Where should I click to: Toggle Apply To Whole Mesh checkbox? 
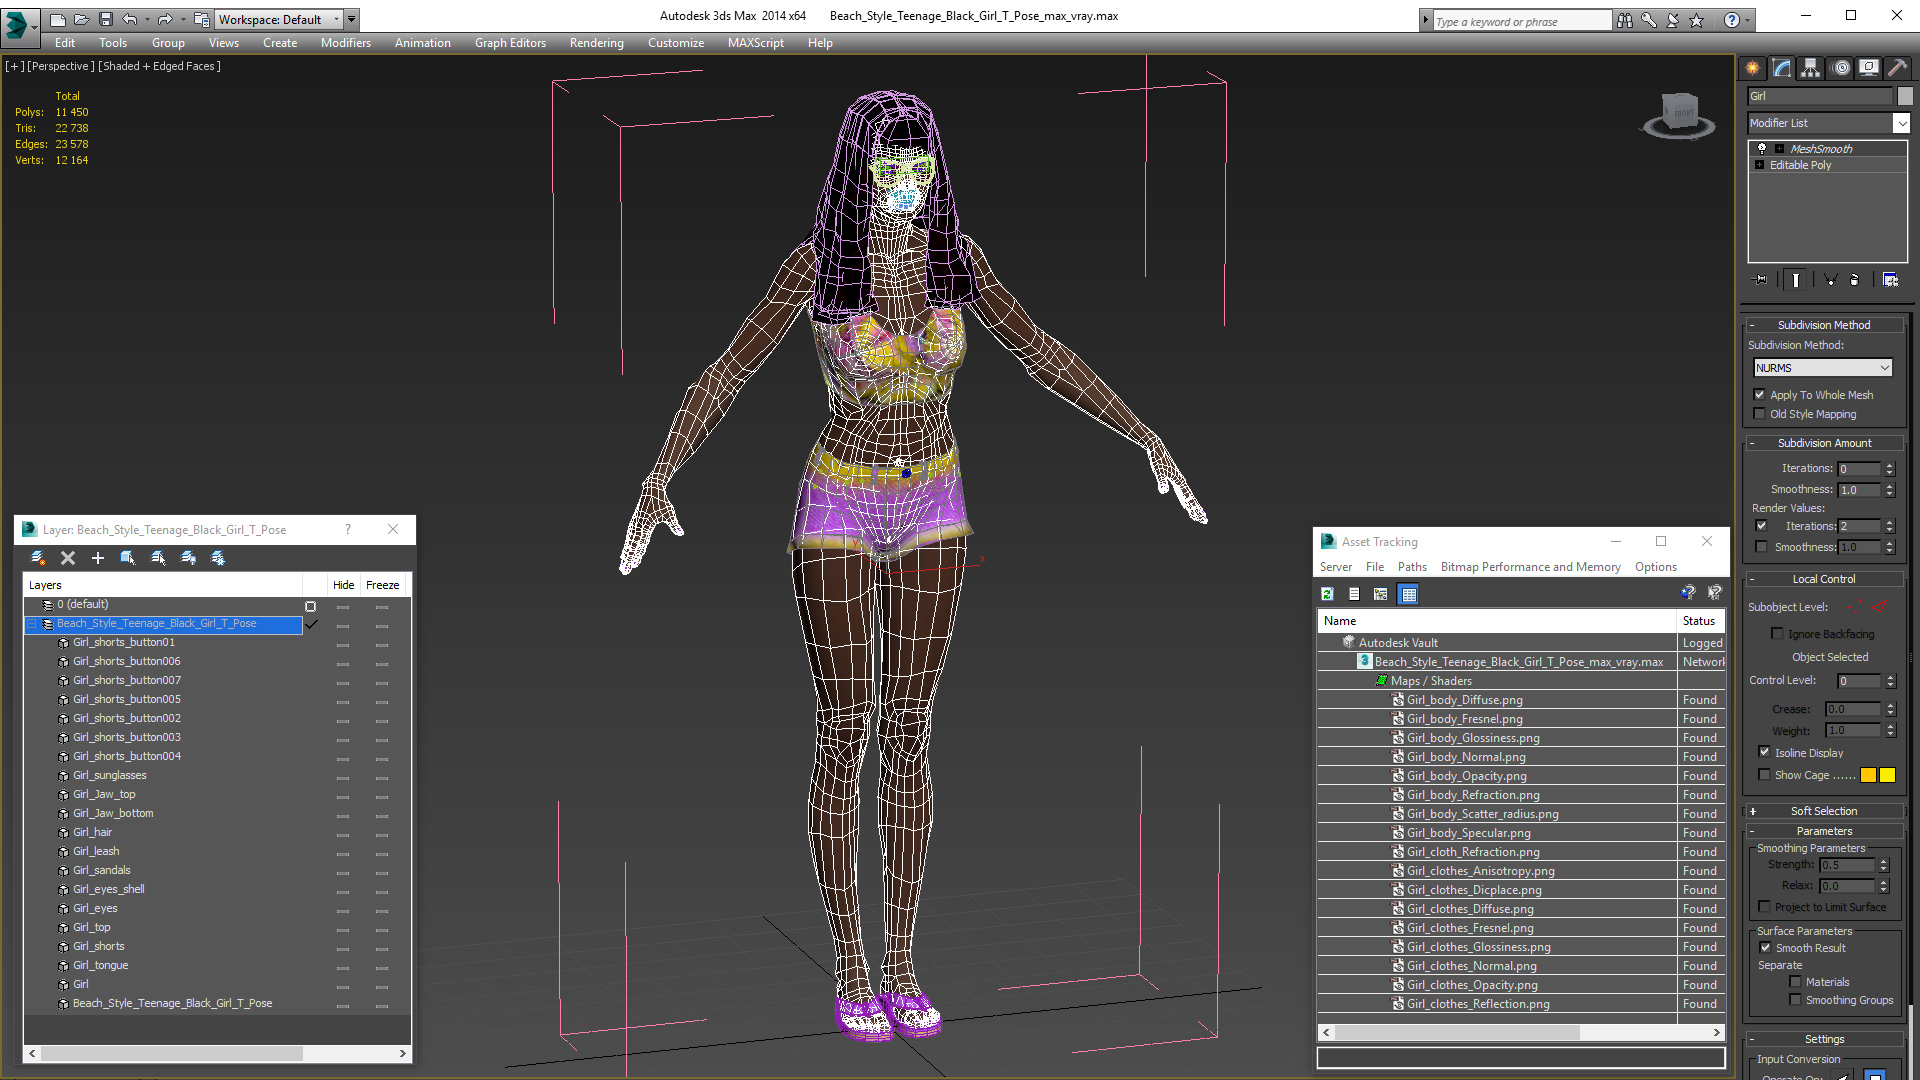point(1760,395)
